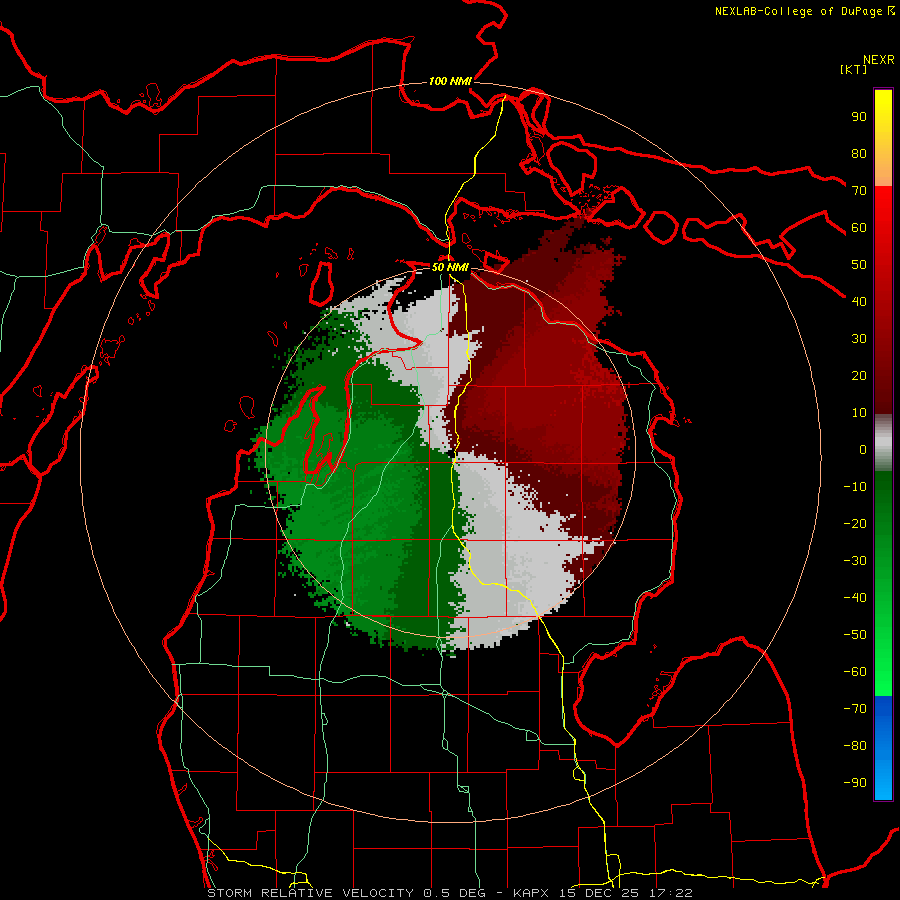The width and height of the screenshot is (900, 900).
Task: Click the 0 value on the velocity scale
Action: coord(863,449)
